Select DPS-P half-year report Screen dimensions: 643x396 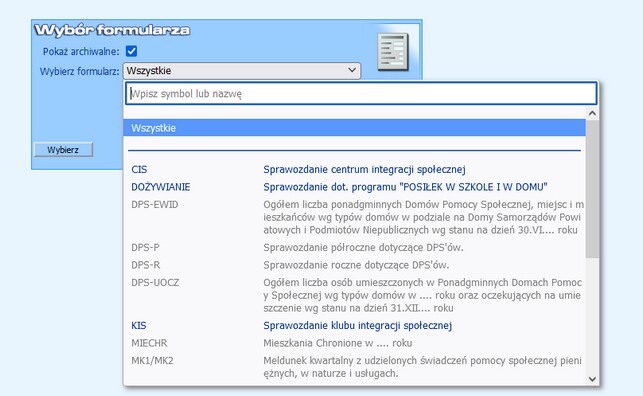[354, 248]
